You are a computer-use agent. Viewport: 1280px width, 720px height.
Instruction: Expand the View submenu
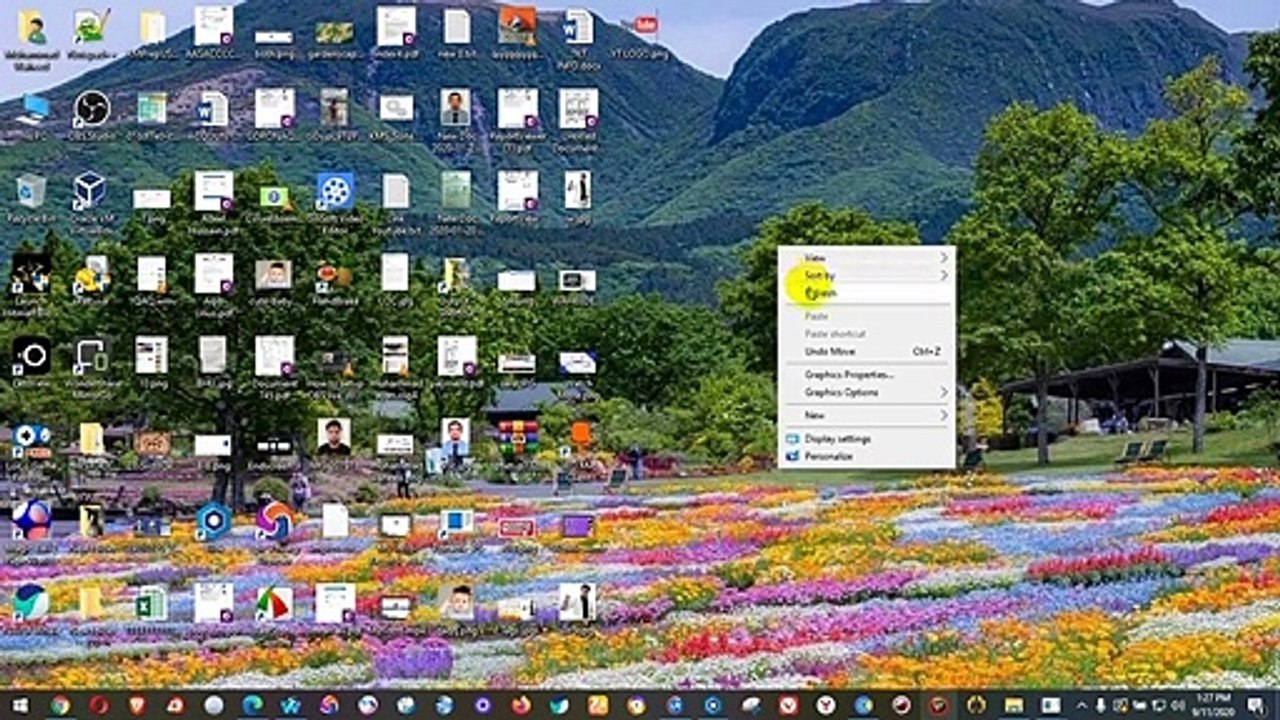[866, 258]
